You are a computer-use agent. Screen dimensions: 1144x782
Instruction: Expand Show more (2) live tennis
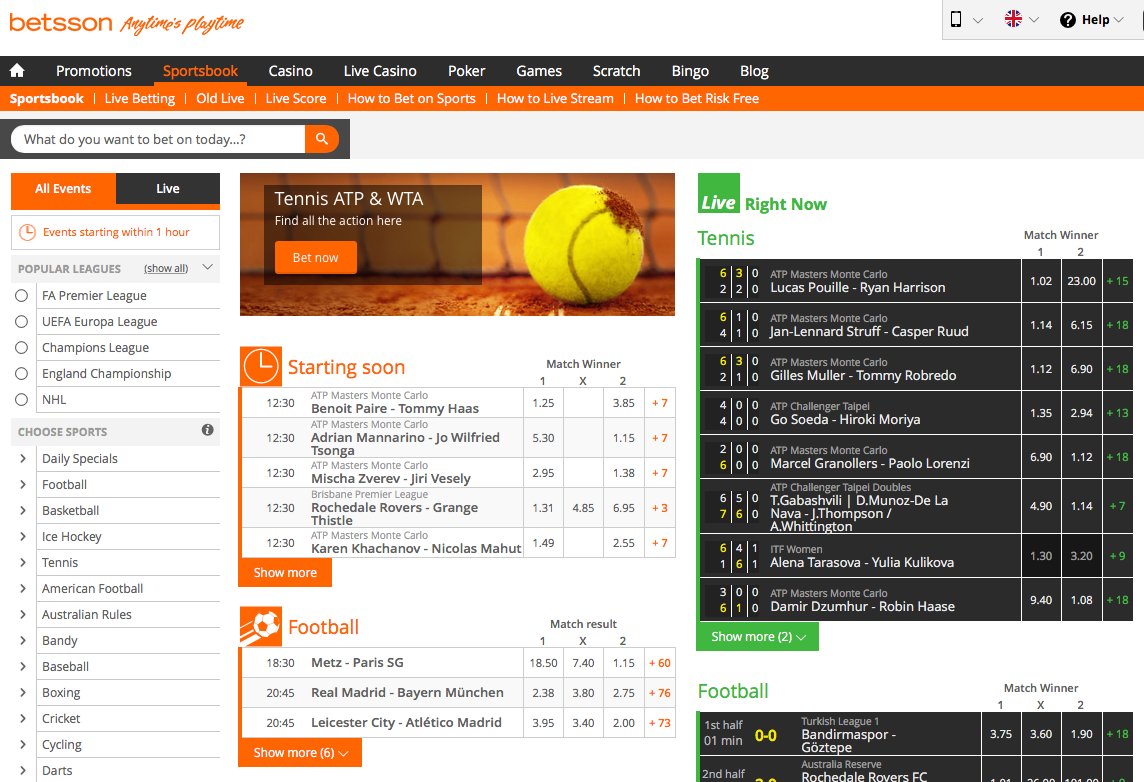click(758, 637)
